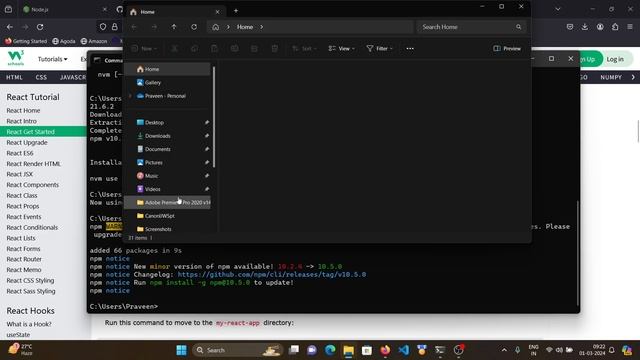Unpin Videos using its pin icon
This screenshot has width=640, height=360.
click(207, 189)
